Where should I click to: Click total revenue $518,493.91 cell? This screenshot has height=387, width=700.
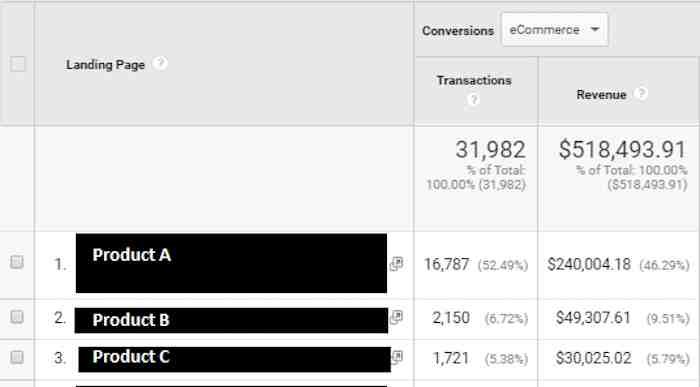coord(622,150)
